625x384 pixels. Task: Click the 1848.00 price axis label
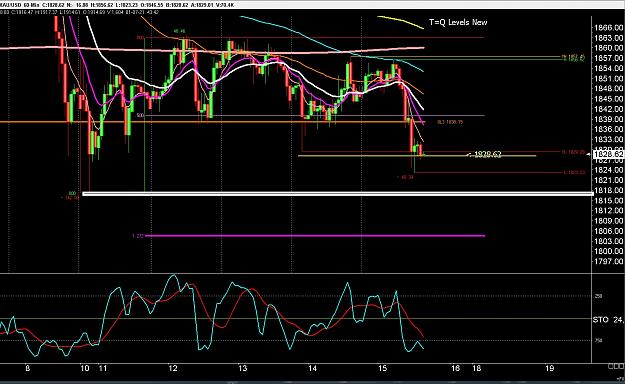[609, 89]
